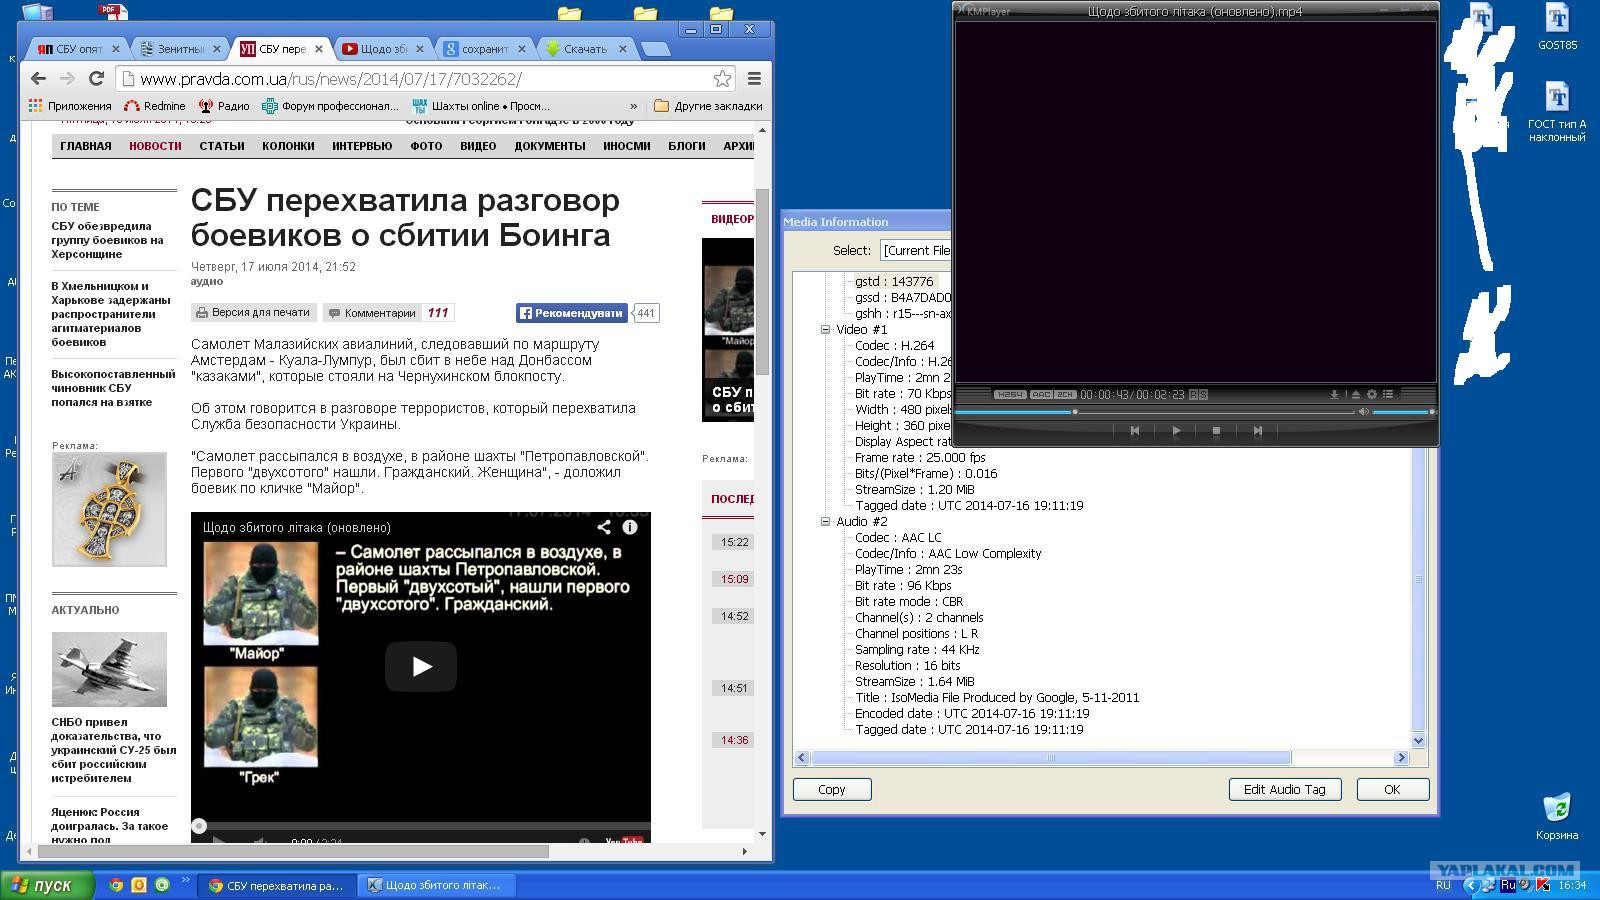The height and width of the screenshot is (900, 1600).
Task: Open Высокопоставленный чиновник СБУ article link
Action: point(113,388)
